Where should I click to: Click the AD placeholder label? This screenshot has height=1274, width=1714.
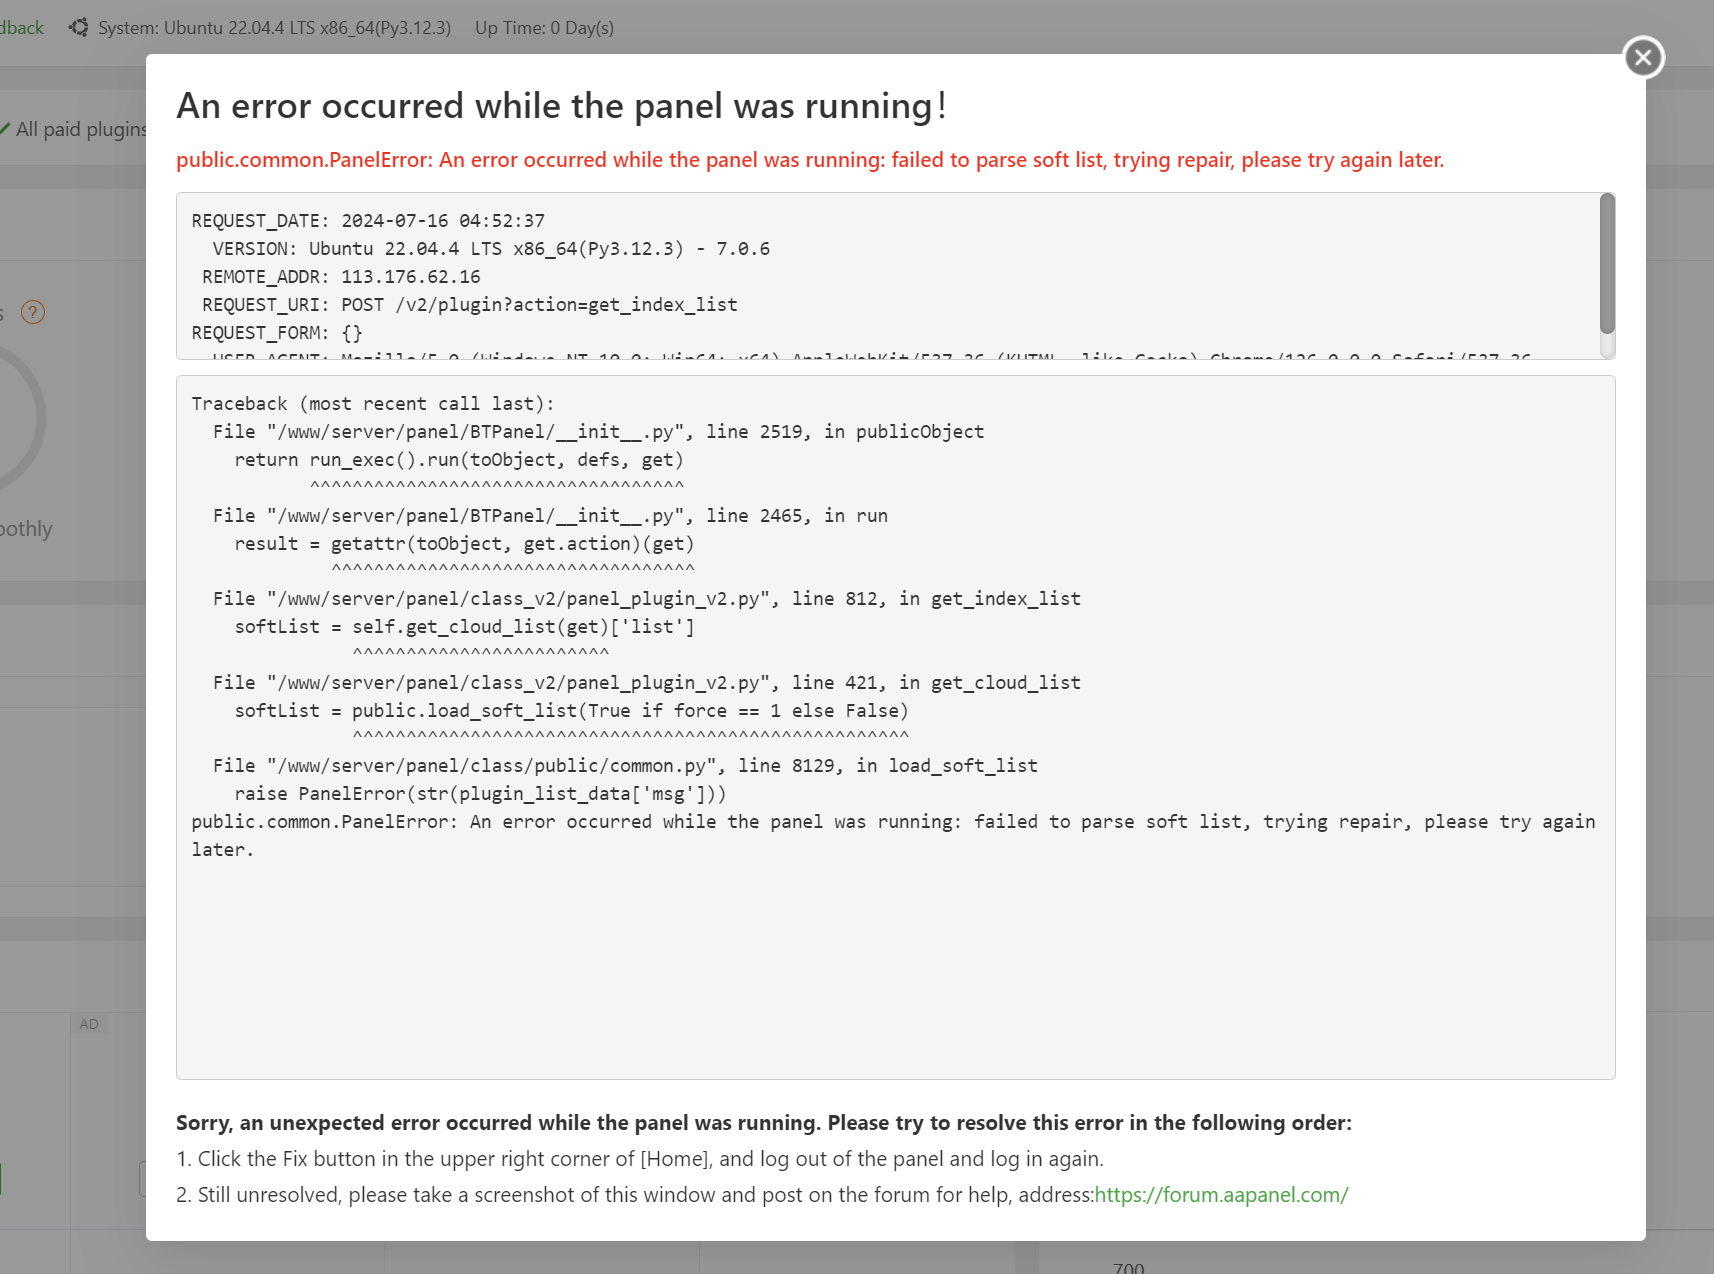88,1024
